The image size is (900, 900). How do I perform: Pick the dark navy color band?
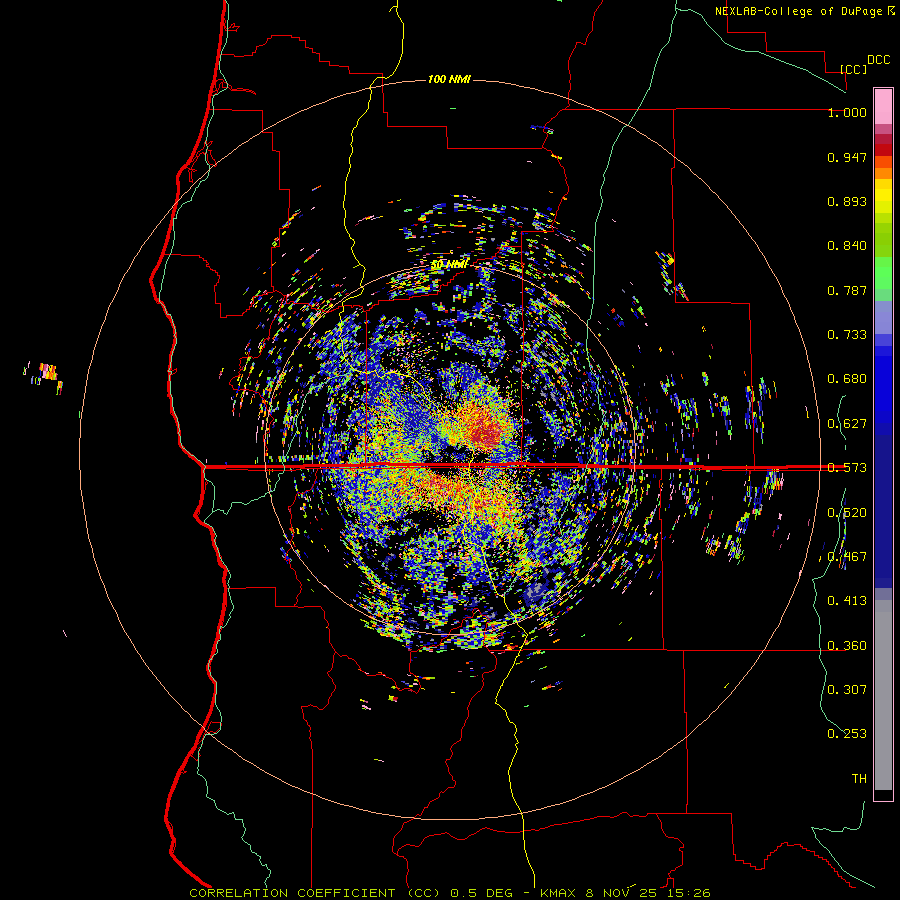pos(883,505)
